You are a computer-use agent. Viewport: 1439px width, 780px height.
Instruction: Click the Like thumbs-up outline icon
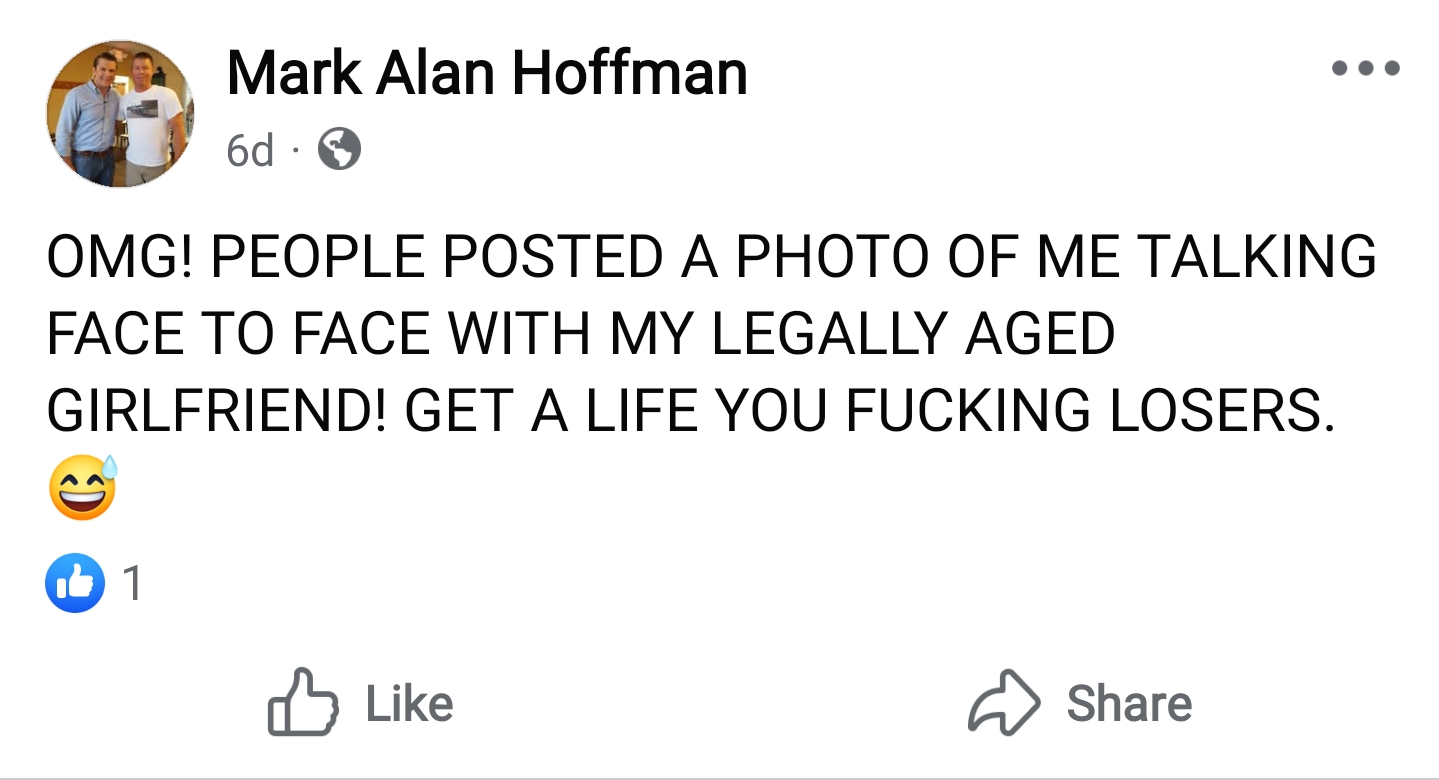click(302, 703)
